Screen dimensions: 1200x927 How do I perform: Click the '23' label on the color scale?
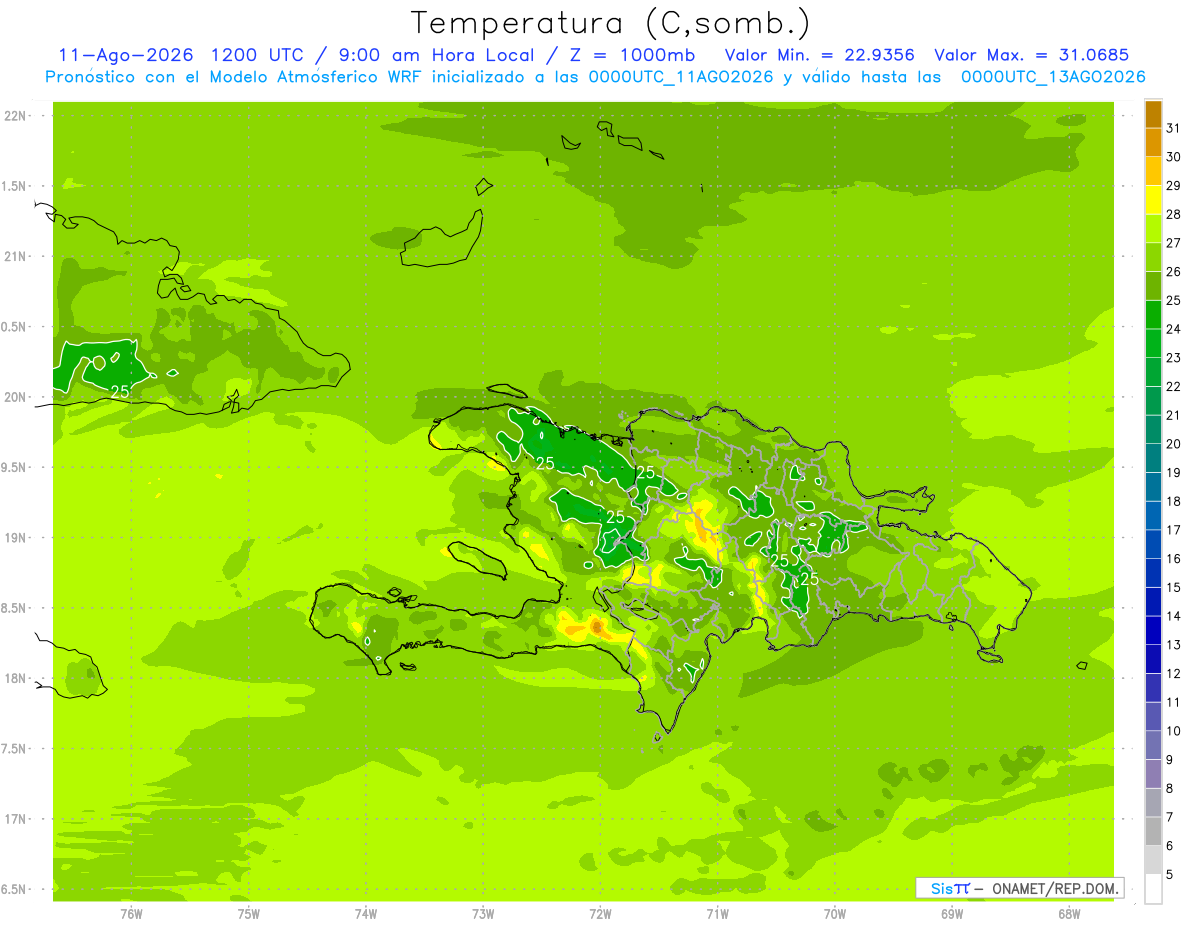tap(1173, 357)
